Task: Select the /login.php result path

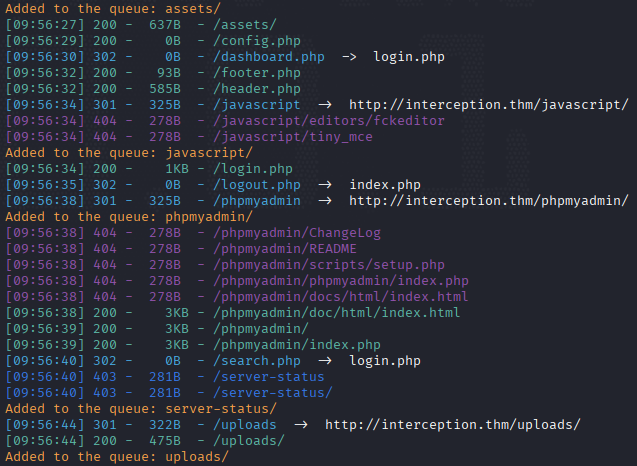Action: (253, 169)
